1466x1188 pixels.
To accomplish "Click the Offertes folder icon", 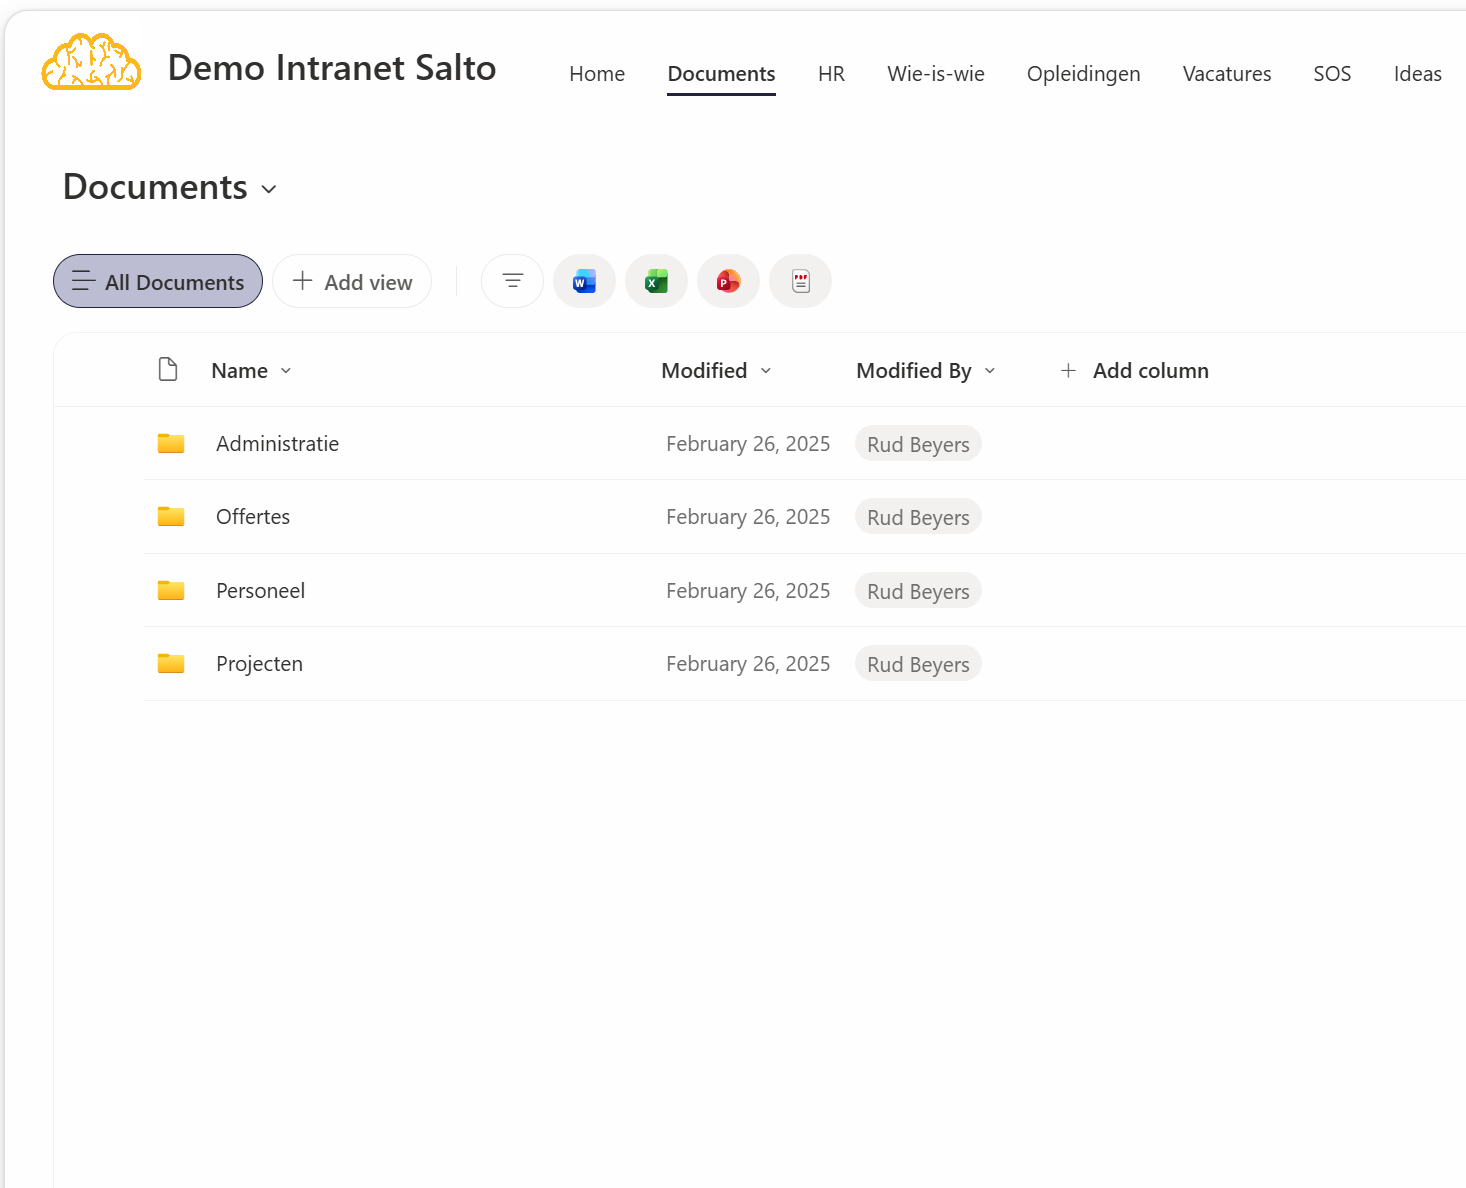I will coord(171,516).
